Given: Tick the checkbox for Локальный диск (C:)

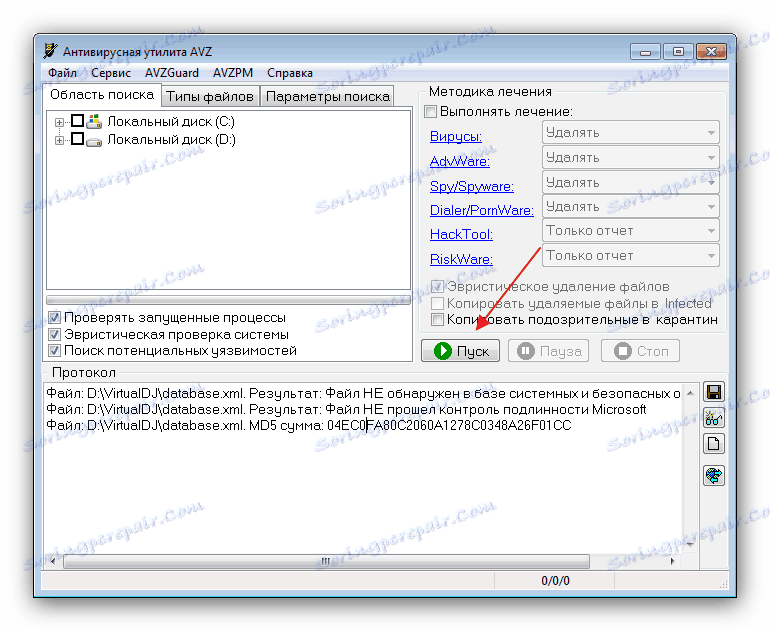Looking at the screenshot, I should (x=78, y=120).
